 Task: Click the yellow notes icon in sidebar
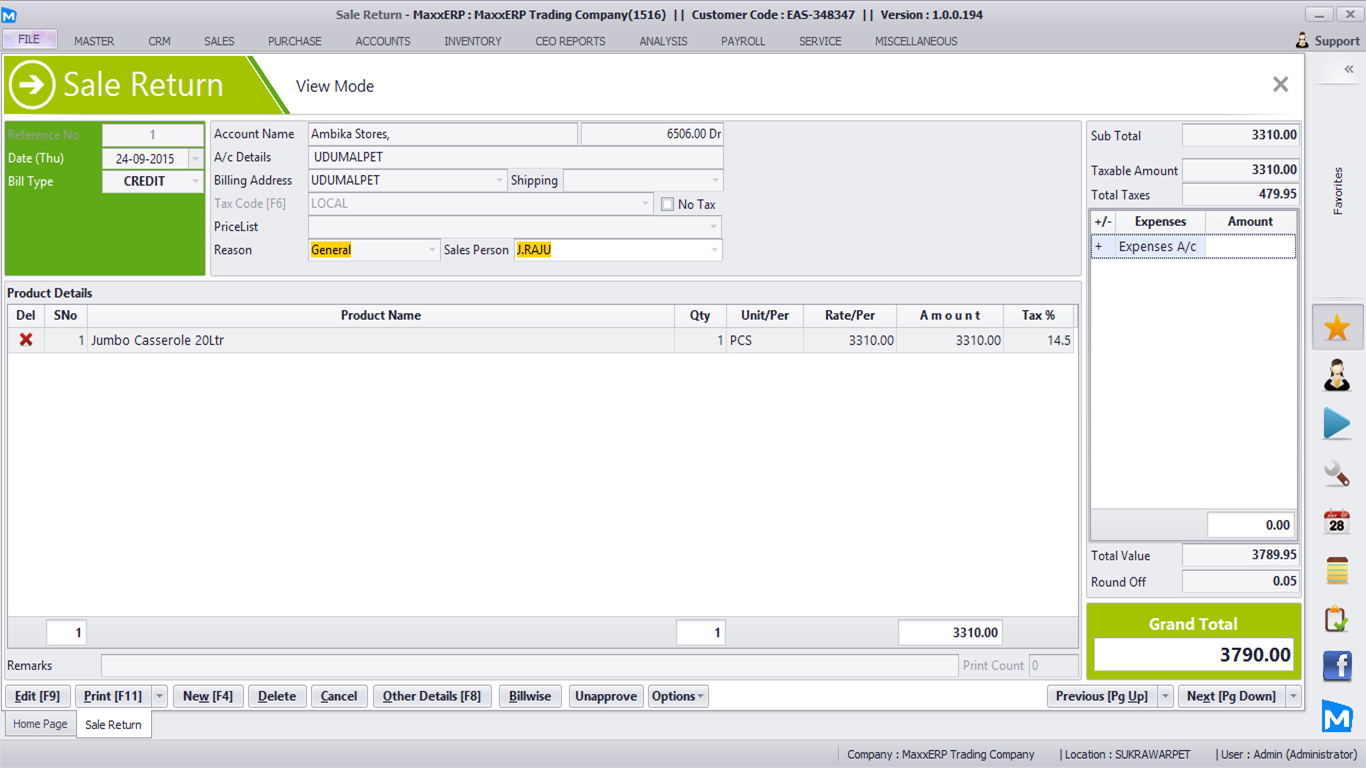pyautogui.click(x=1337, y=570)
